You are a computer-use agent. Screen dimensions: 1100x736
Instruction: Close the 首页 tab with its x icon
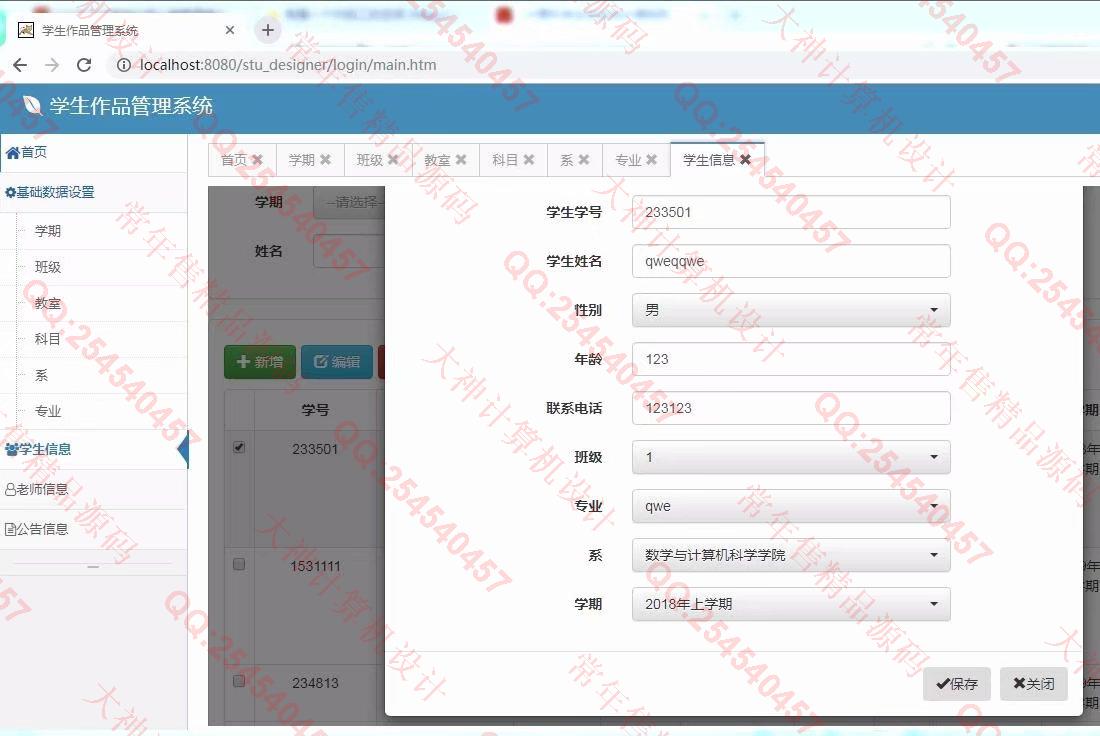click(x=257, y=160)
